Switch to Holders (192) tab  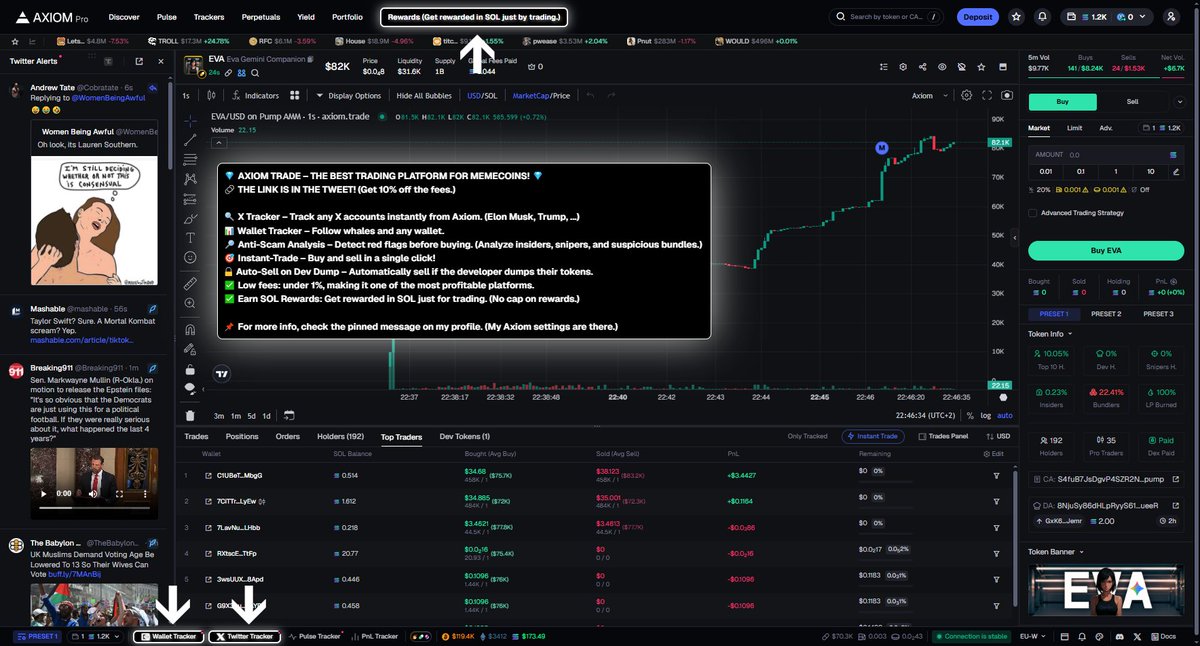pyautogui.click(x=340, y=436)
